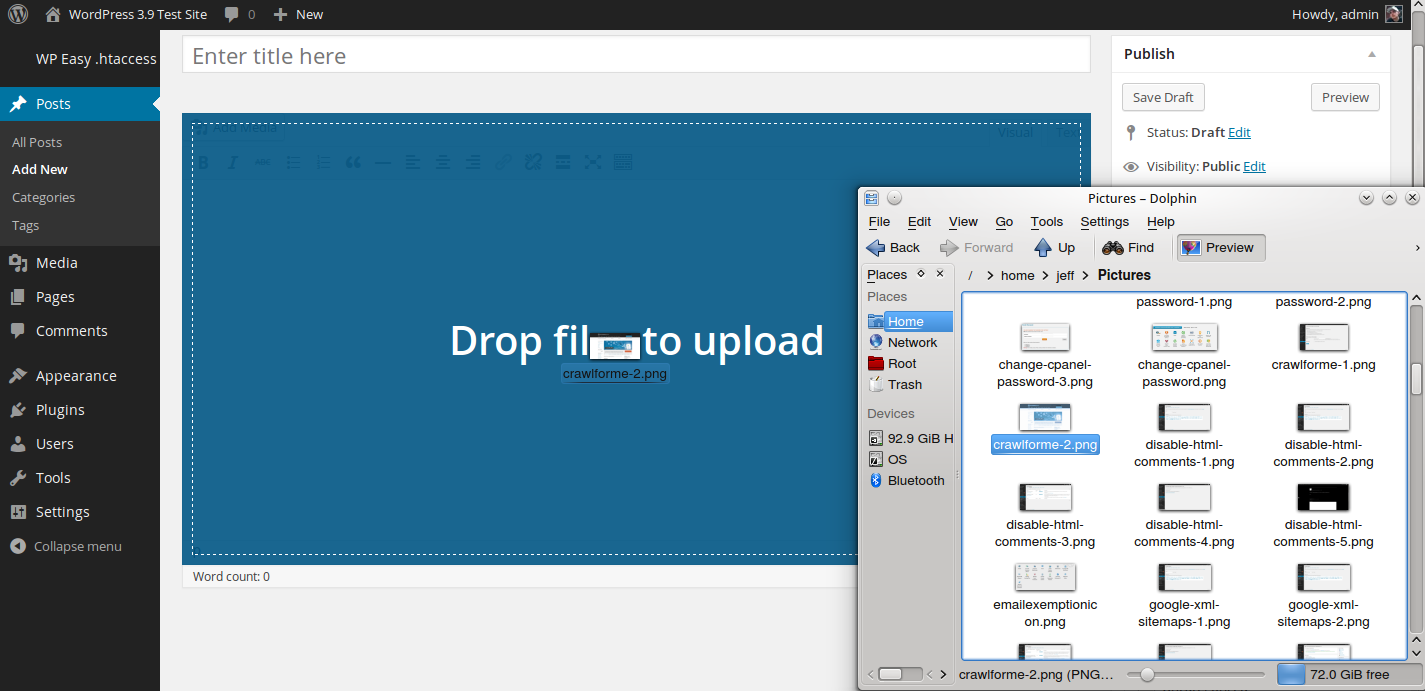This screenshot has width=1425, height=691.
Task: Select the Bluetooth device icon
Action: (x=876, y=481)
